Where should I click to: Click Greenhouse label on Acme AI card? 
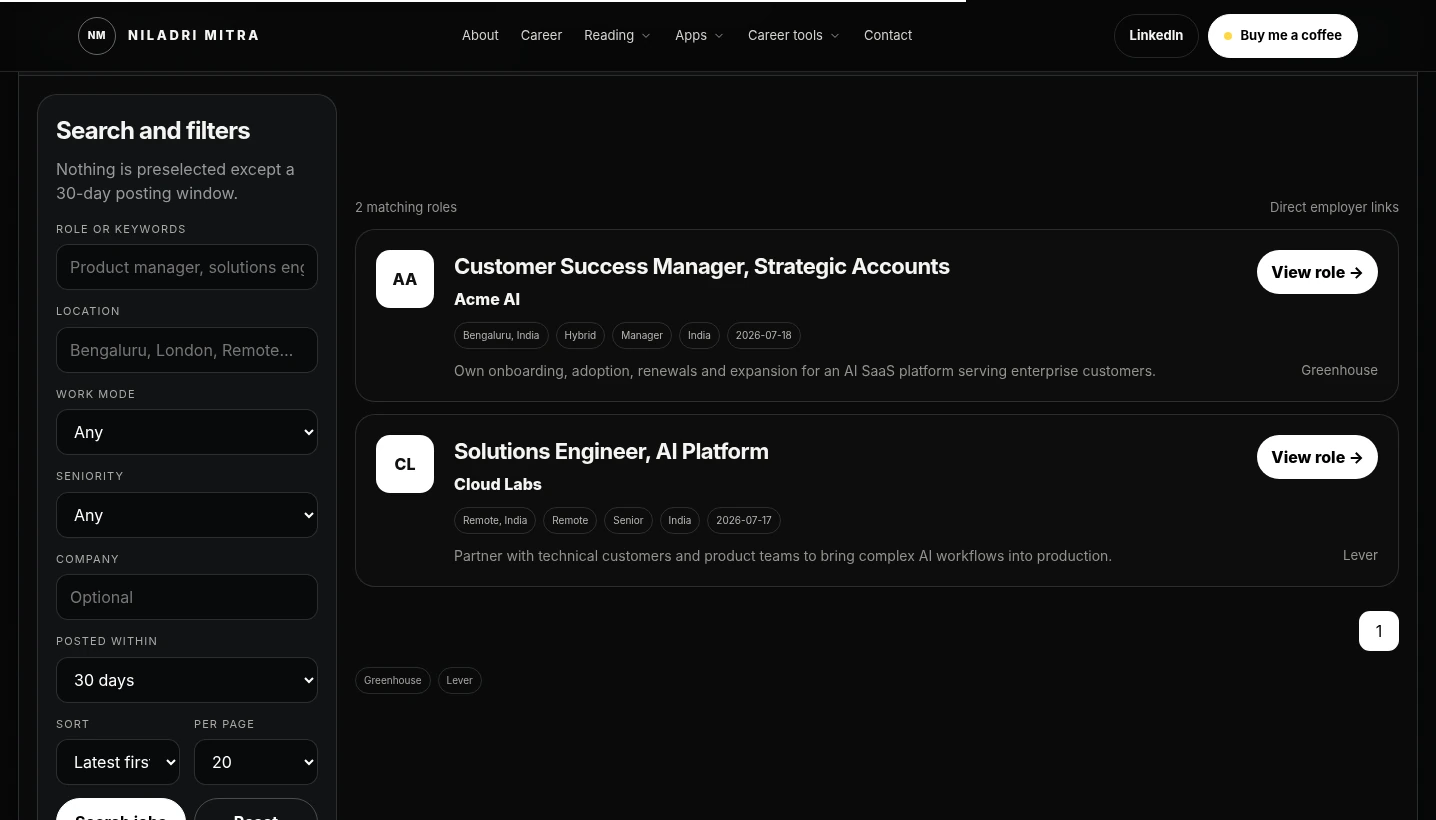(1339, 370)
